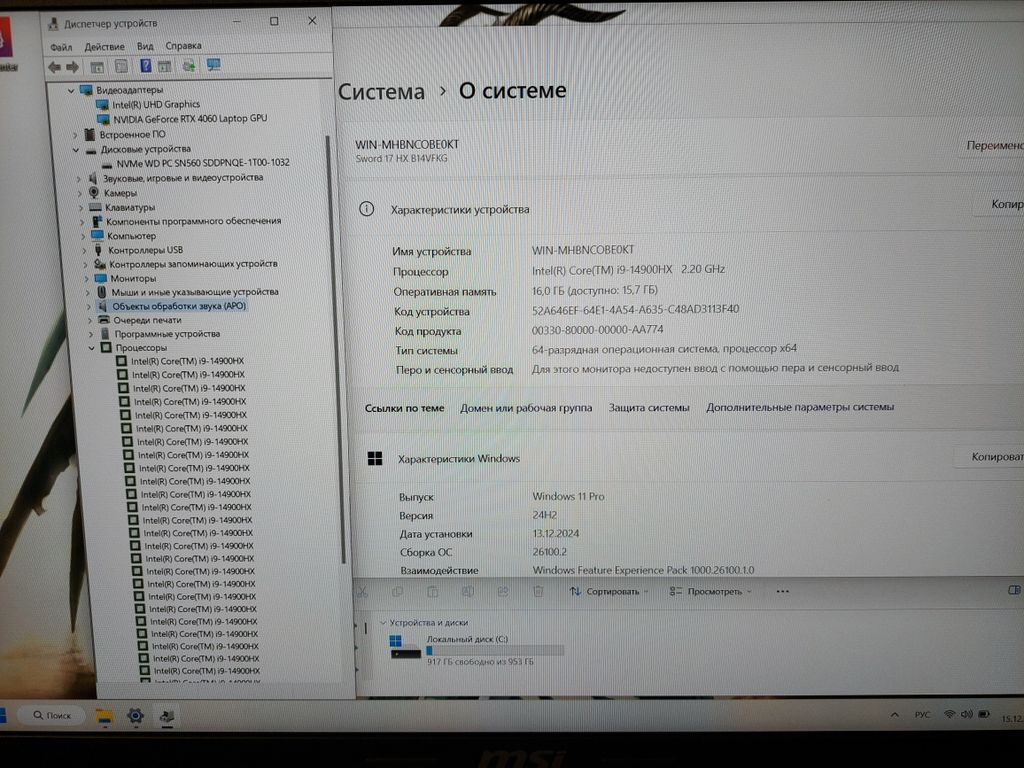
Task: Click the Защита системы link
Action: coord(649,408)
